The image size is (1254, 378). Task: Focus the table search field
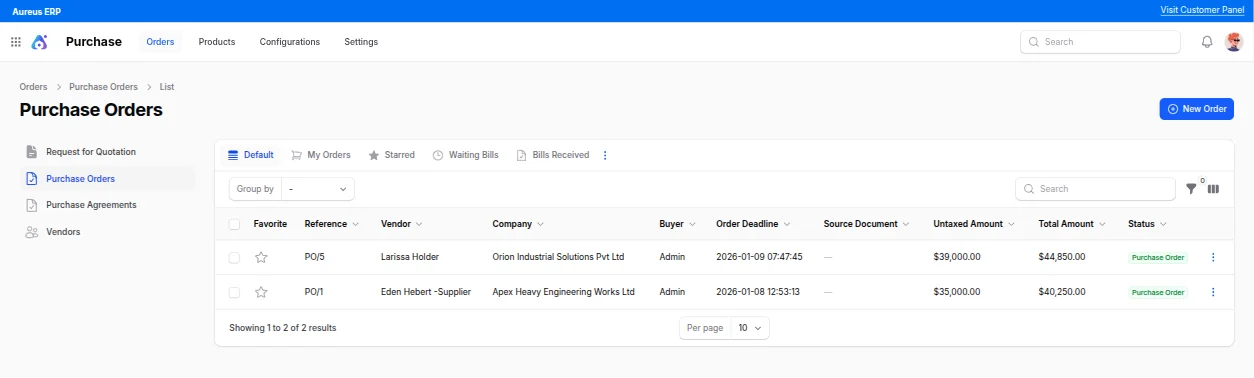pos(1095,189)
